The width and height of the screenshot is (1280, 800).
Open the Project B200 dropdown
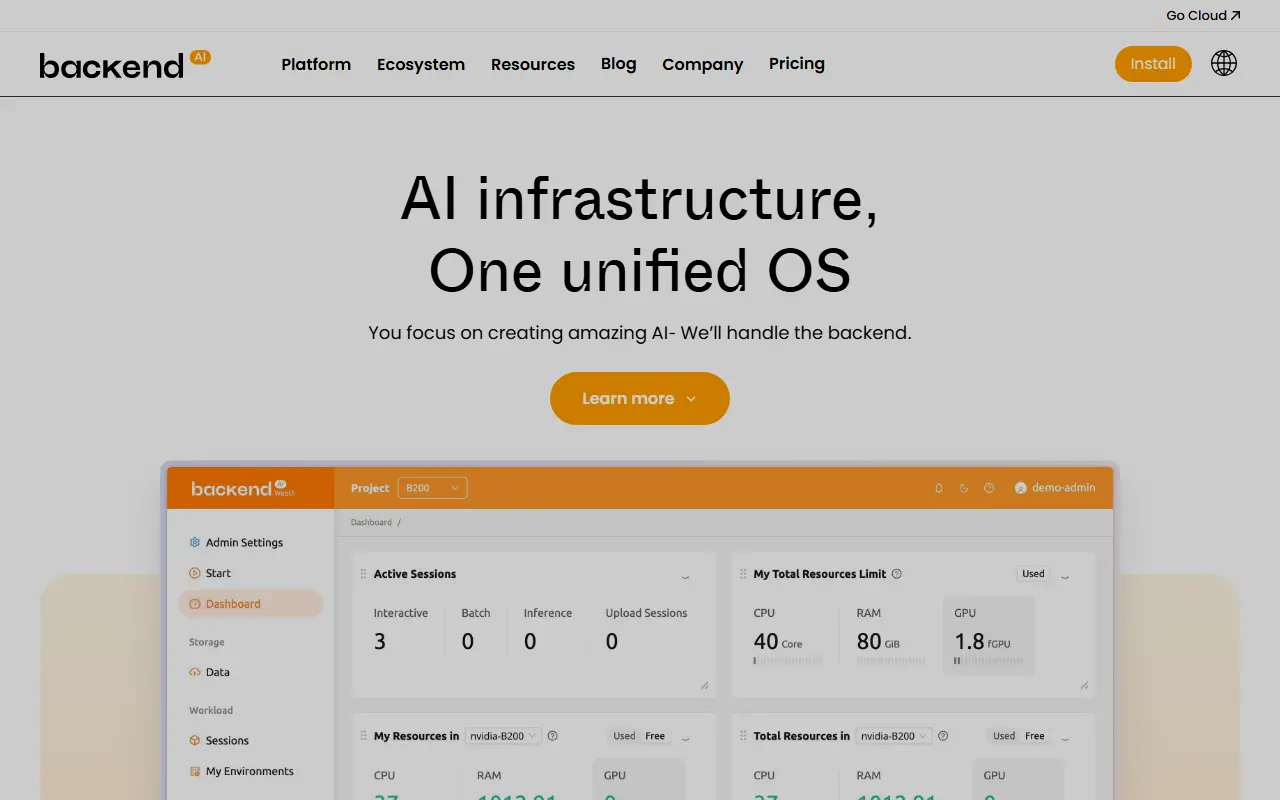(432, 488)
